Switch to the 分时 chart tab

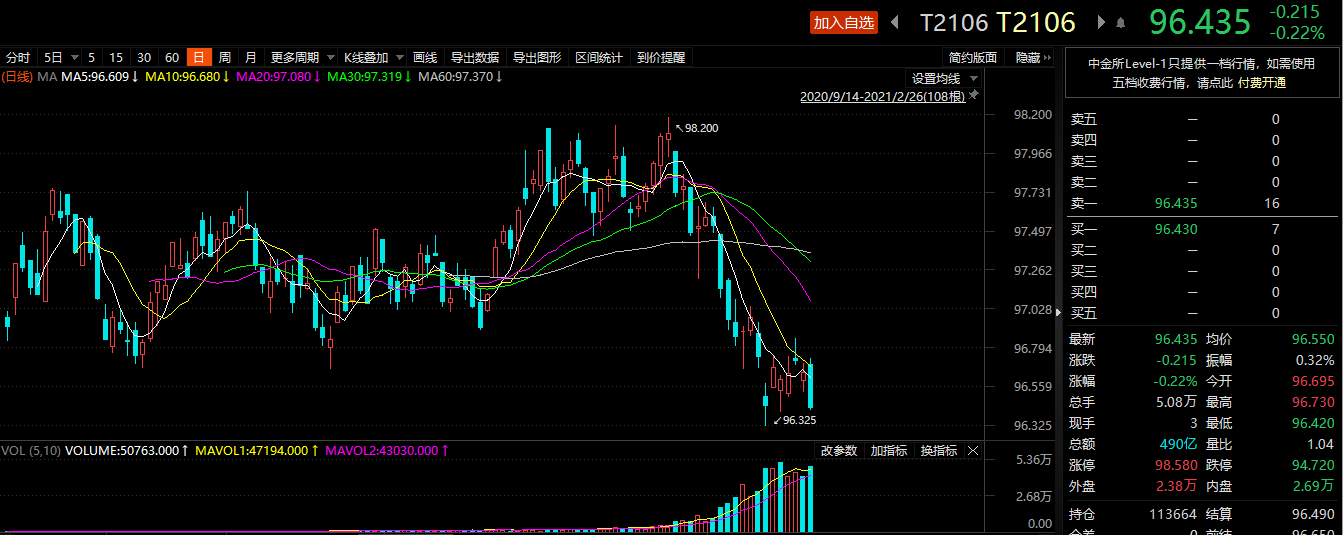[18, 57]
